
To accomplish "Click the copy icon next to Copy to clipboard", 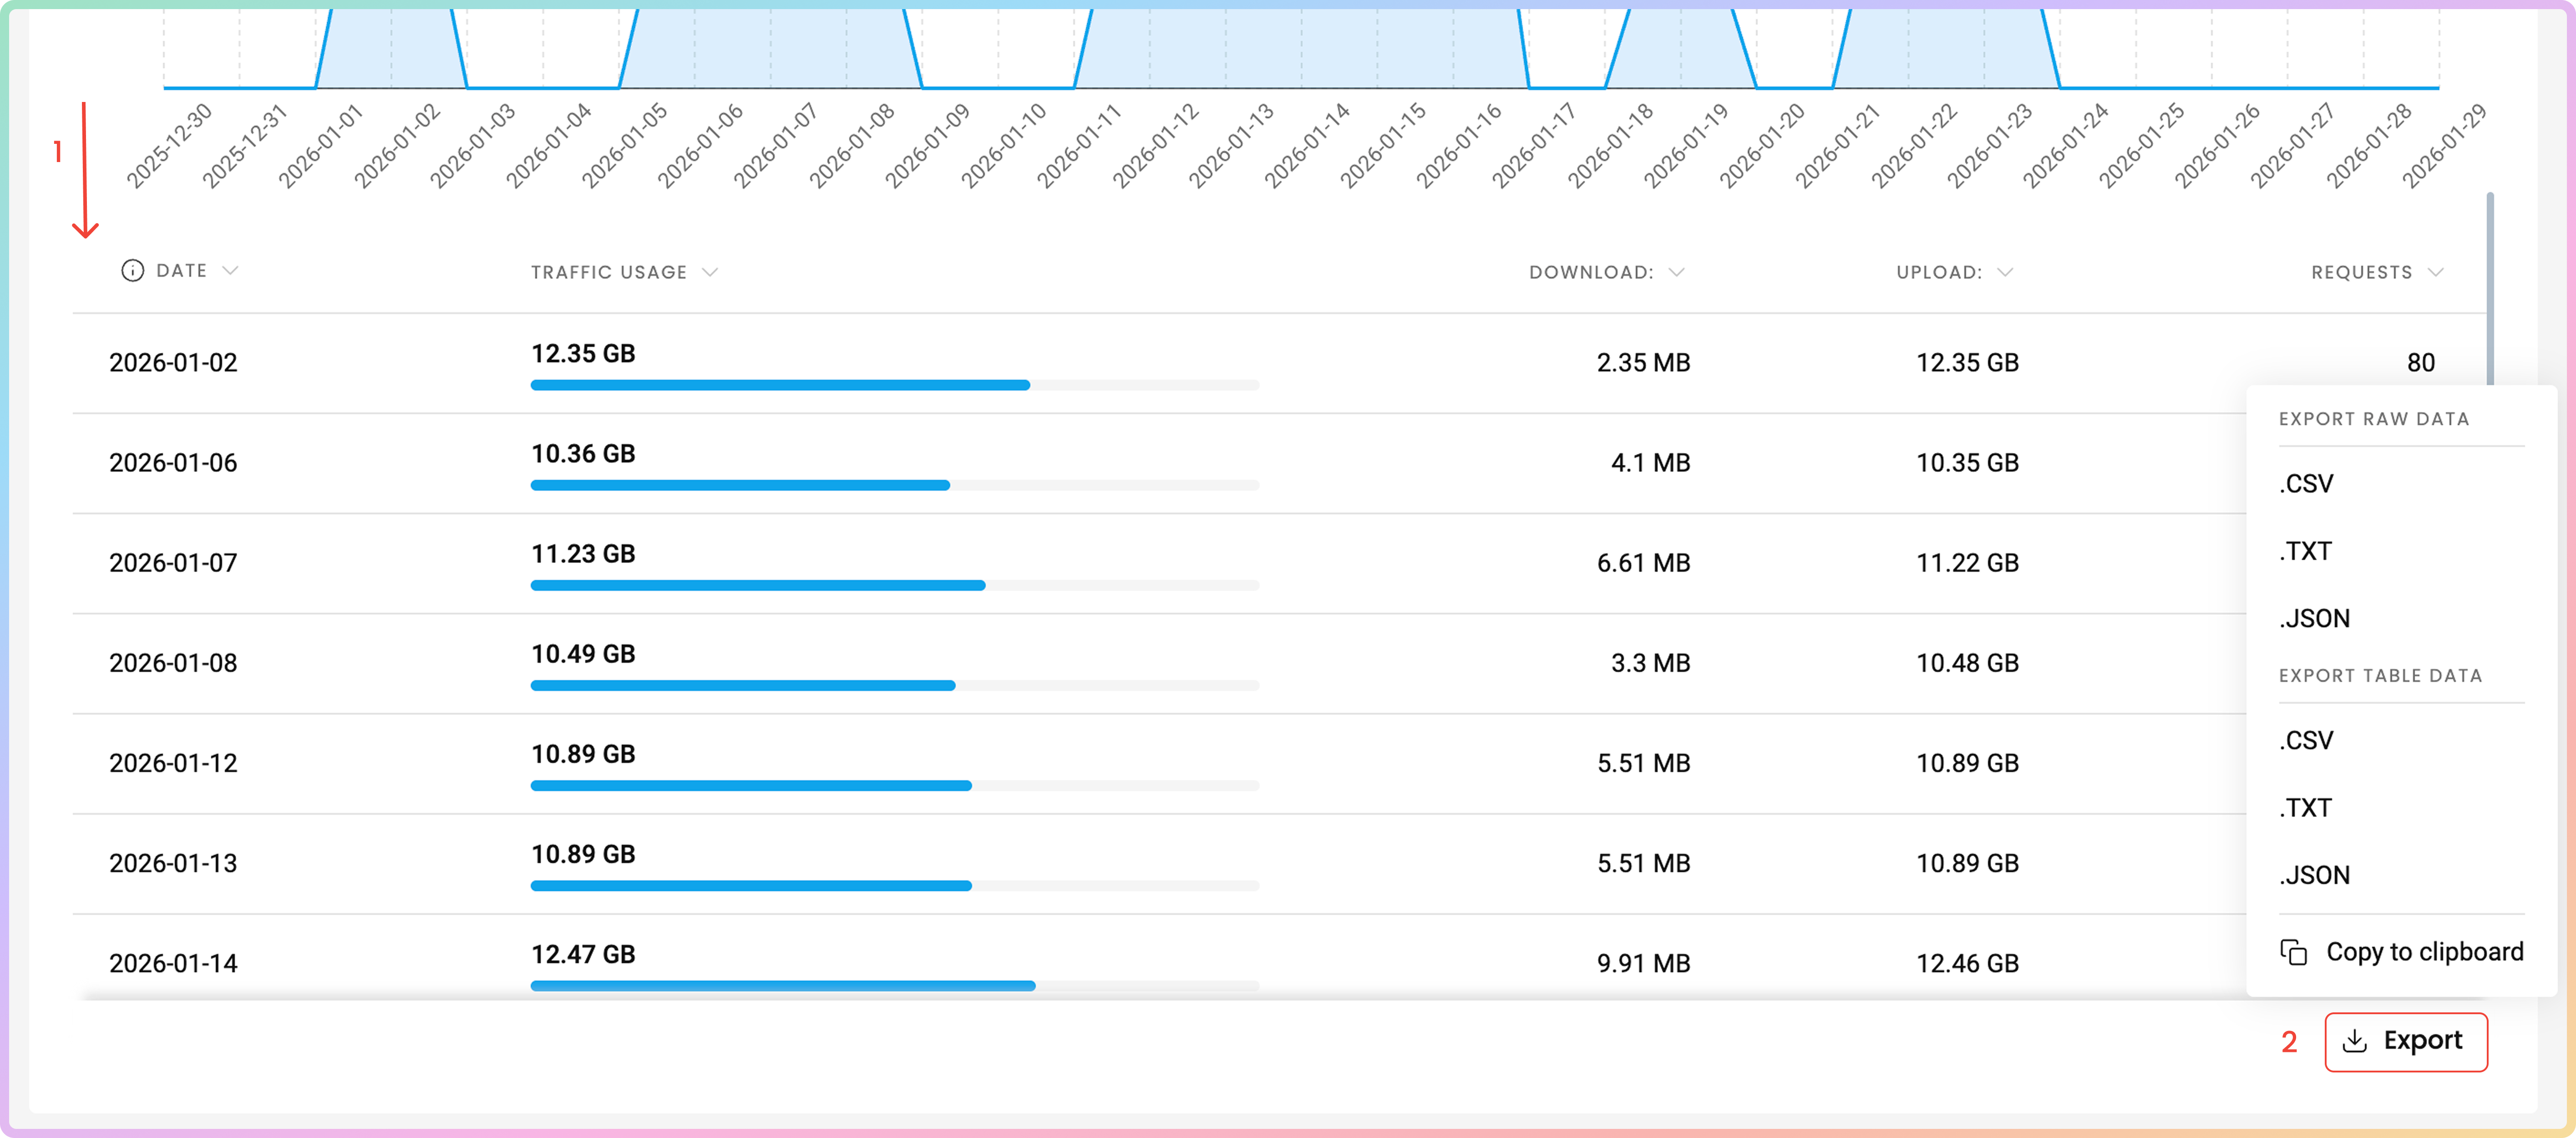I will coord(2293,952).
